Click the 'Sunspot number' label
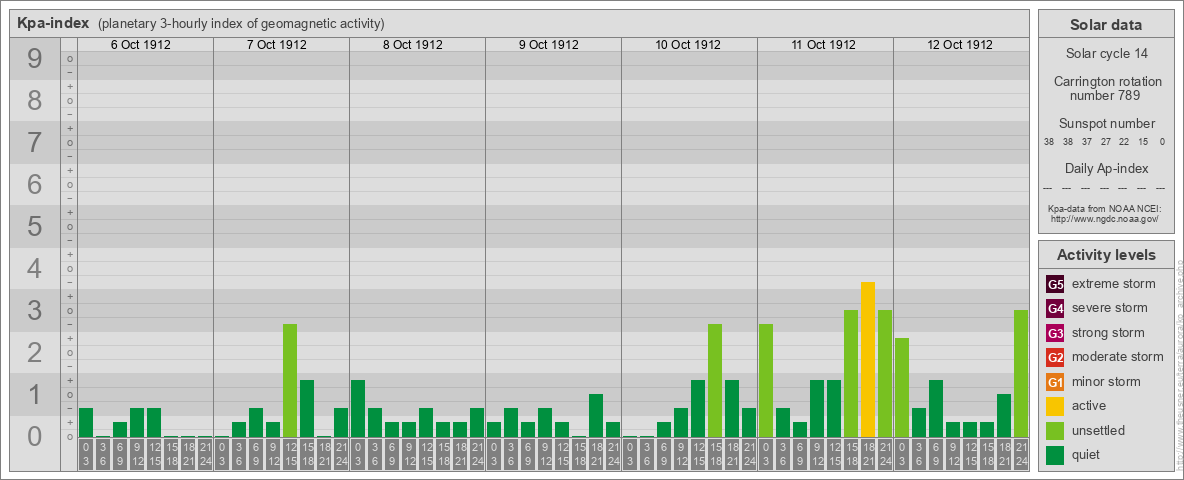 click(1106, 123)
